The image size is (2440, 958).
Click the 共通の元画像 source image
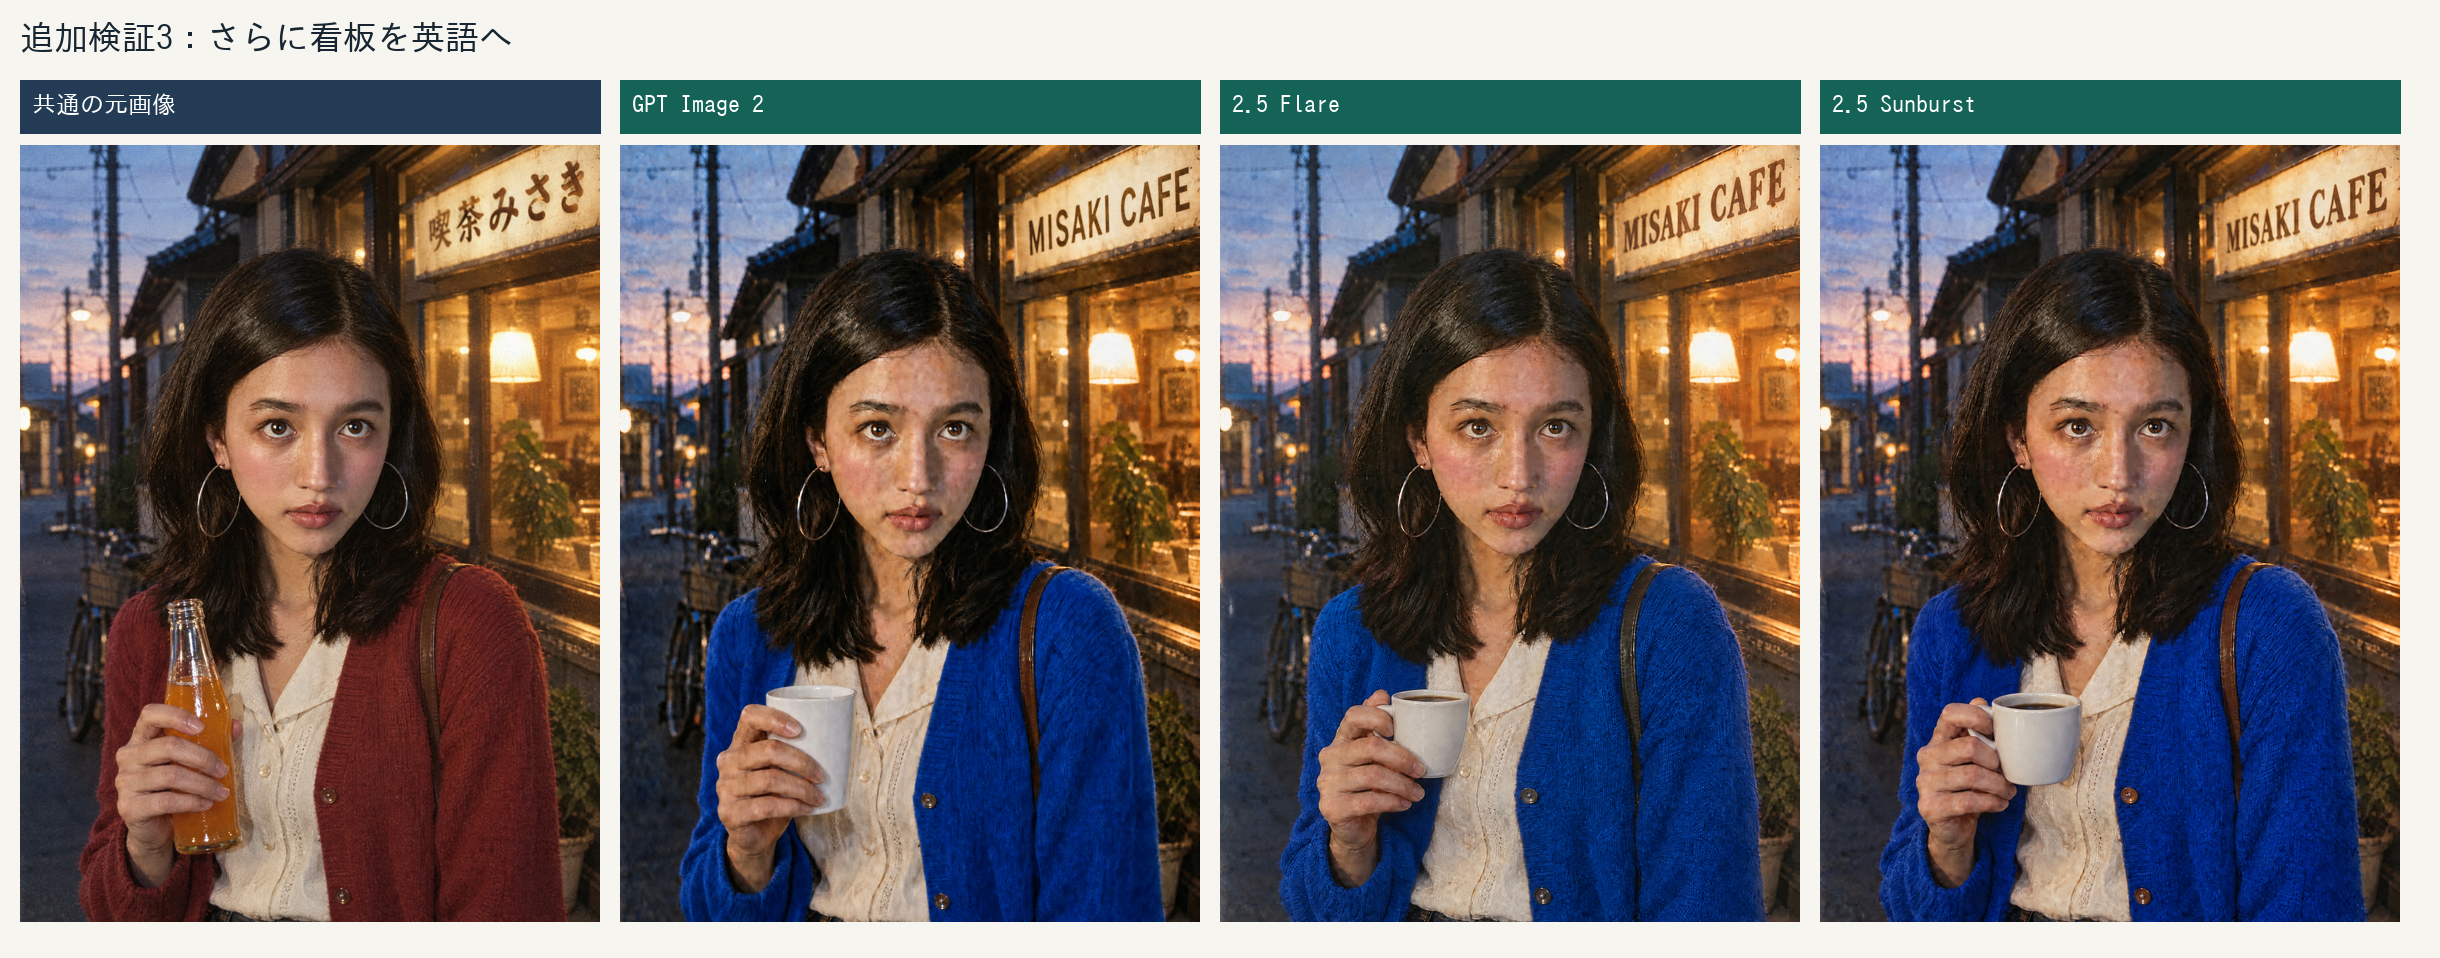310,533
